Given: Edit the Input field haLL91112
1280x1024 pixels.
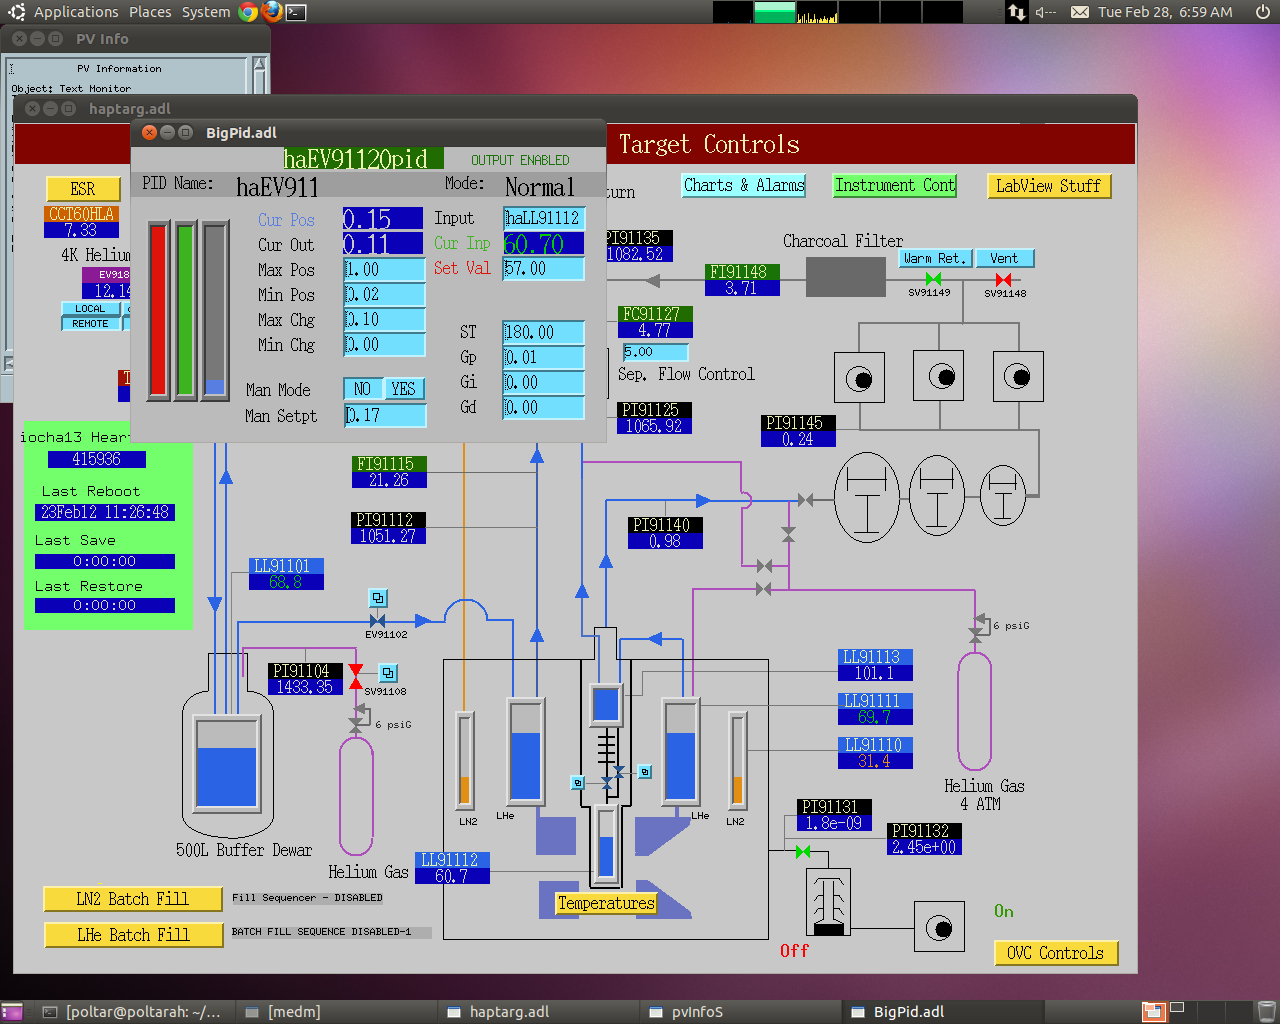Looking at the screenshot, I should coord(544,218).
